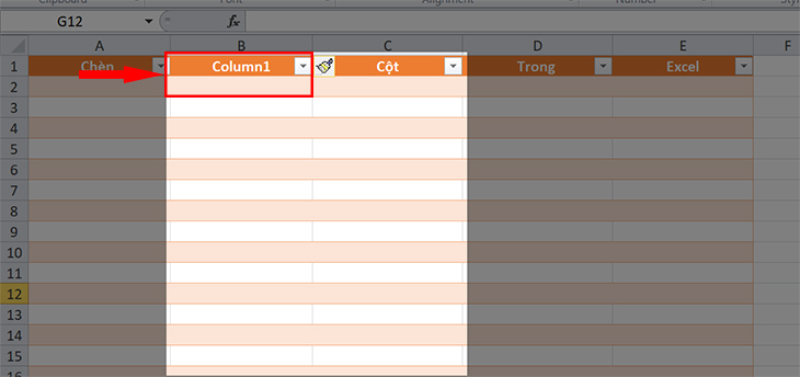The image size is (800, 377).
Task: Open the Name Box dropdown arrow
Action: pos(148,21)
